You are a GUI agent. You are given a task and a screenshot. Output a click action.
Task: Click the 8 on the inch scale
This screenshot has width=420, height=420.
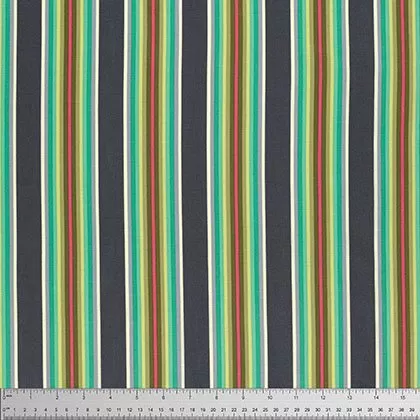pyautogui.click(x=216, y=398)
